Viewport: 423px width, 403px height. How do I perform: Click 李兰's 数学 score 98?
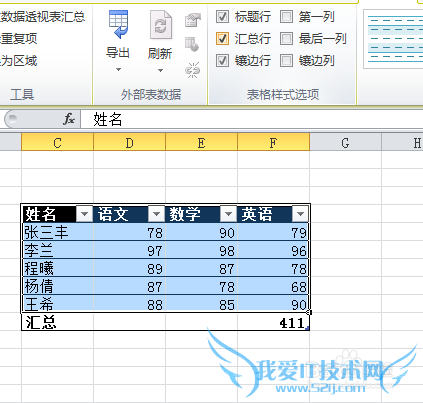point(202,250)
